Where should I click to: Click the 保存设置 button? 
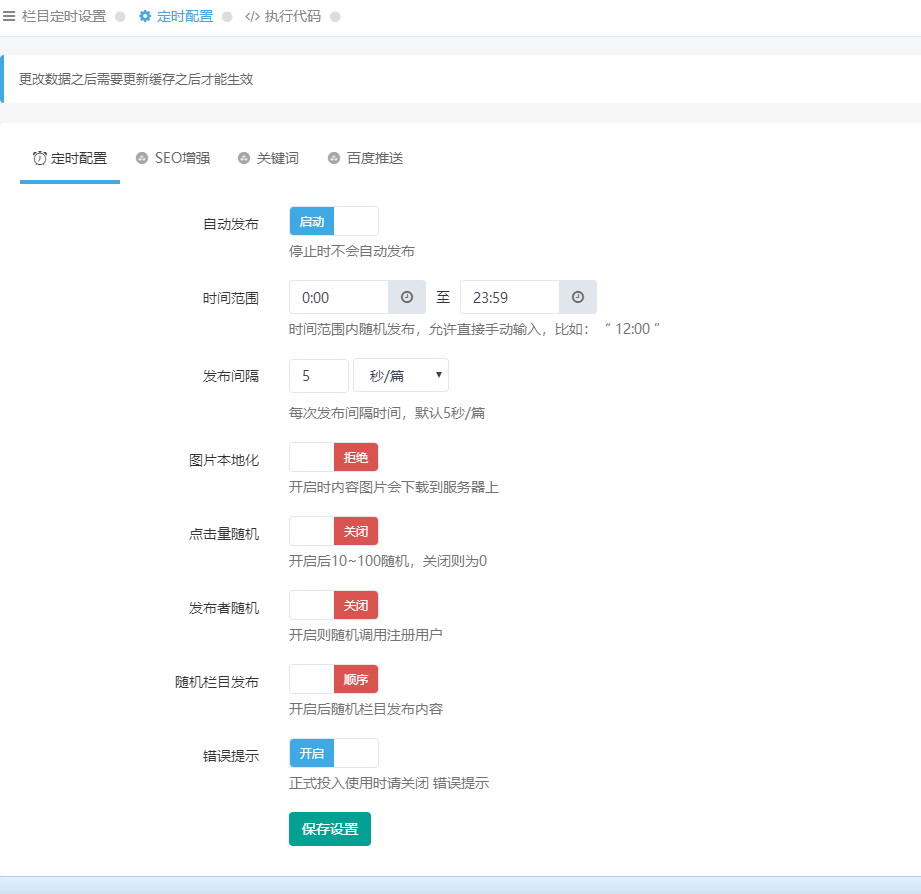pyautogui.click(x=330, y=829)
